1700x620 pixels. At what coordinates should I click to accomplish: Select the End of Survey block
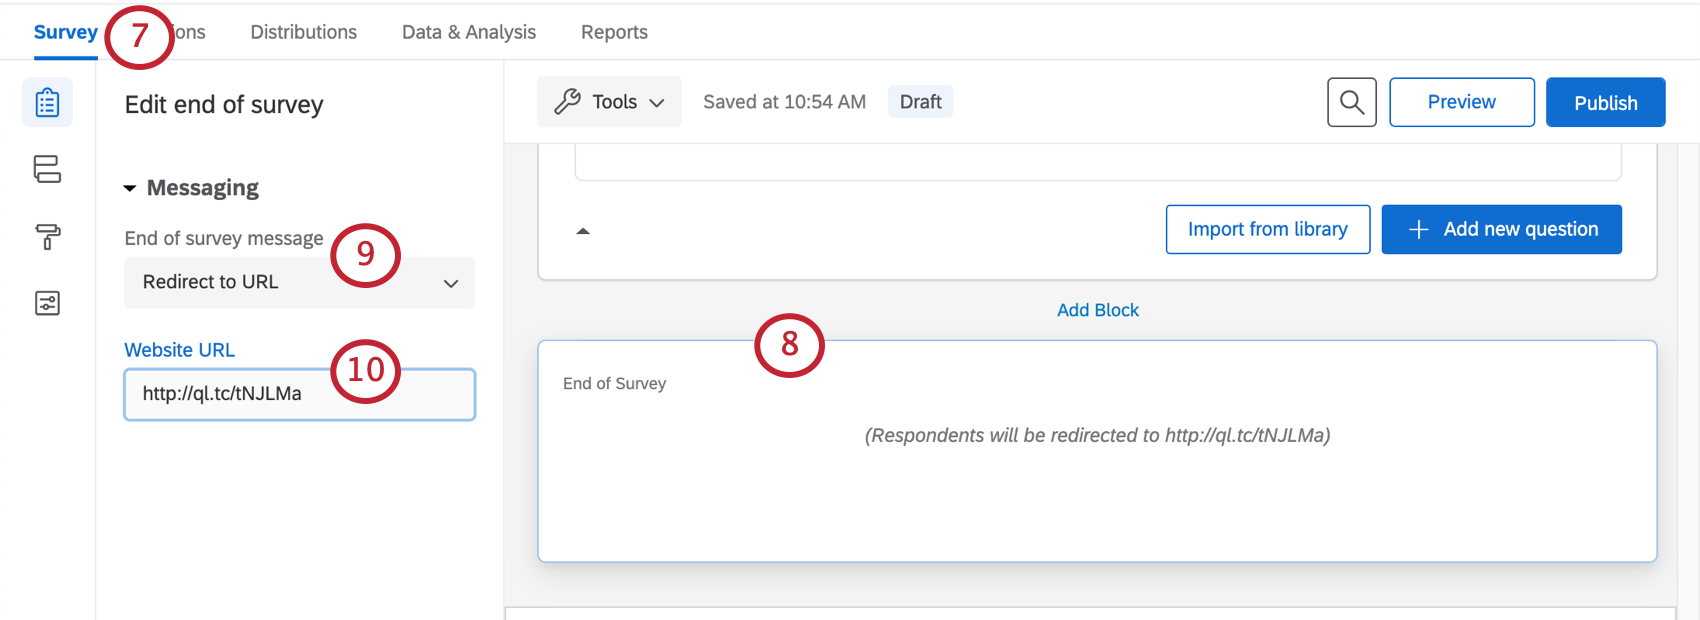(1097, 480)
